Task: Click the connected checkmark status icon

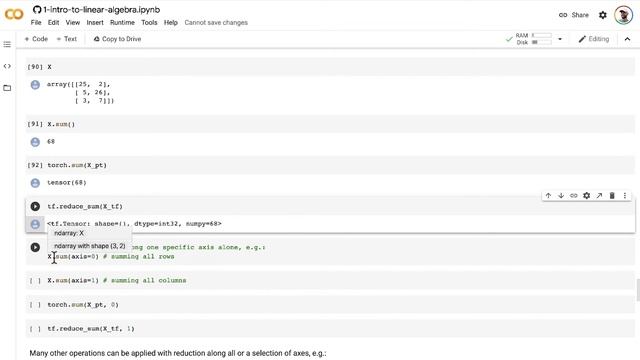Action: point(509,39)
